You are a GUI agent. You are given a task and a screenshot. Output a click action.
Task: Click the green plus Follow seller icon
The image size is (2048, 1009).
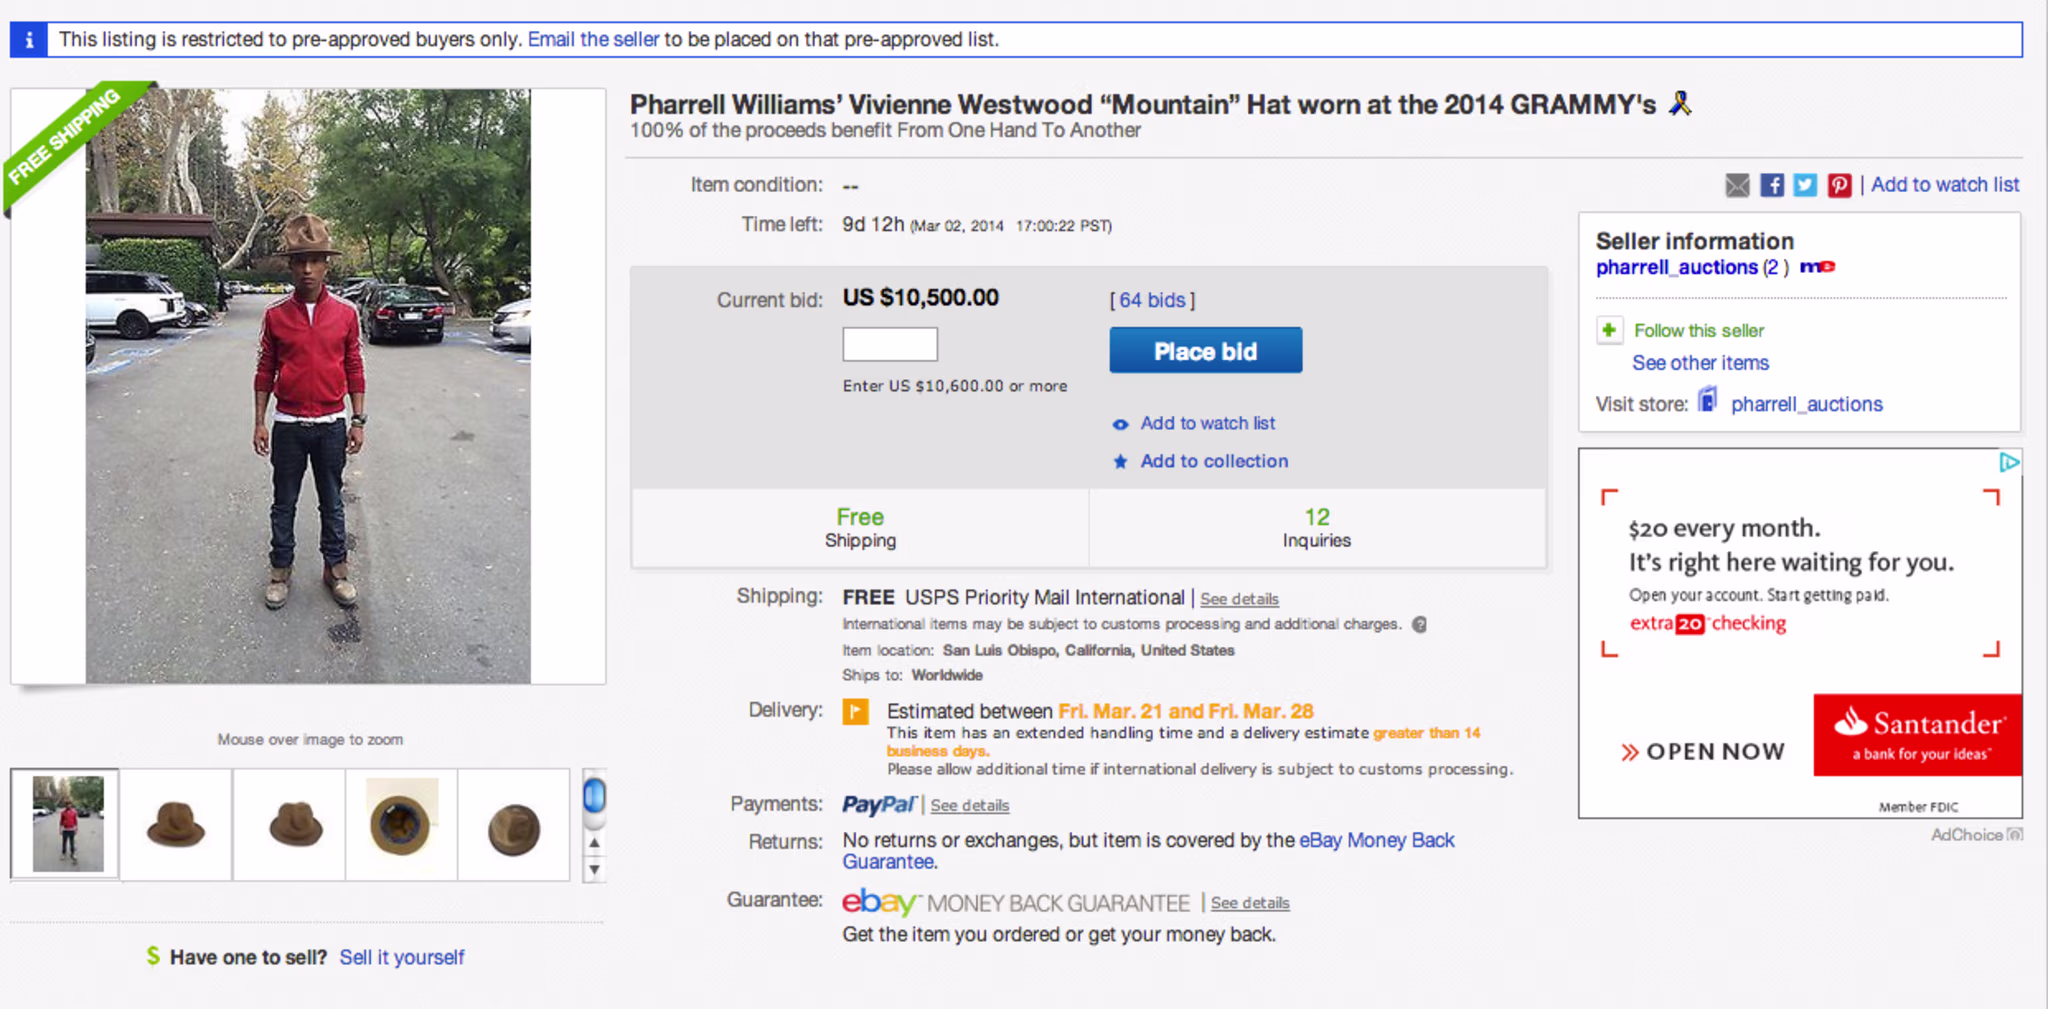pos(1609,330)
